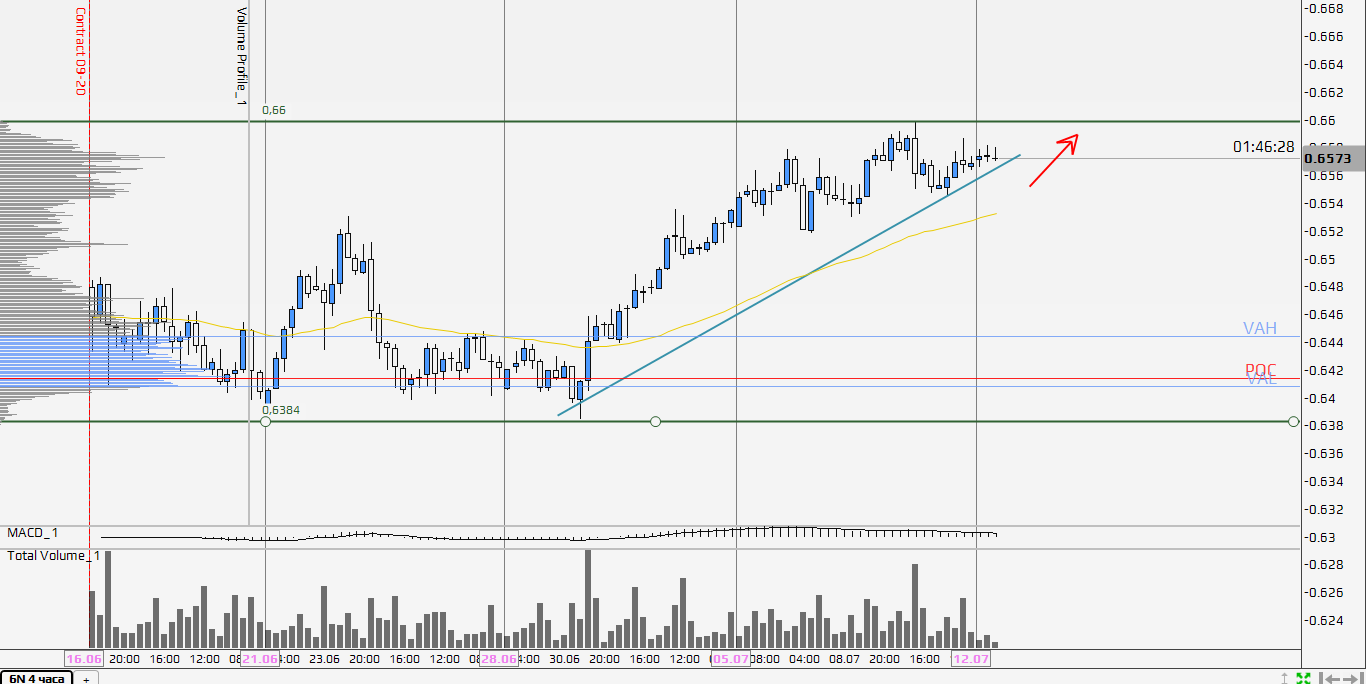Click the Contract 09-20 rollover label

click(80, 50)
